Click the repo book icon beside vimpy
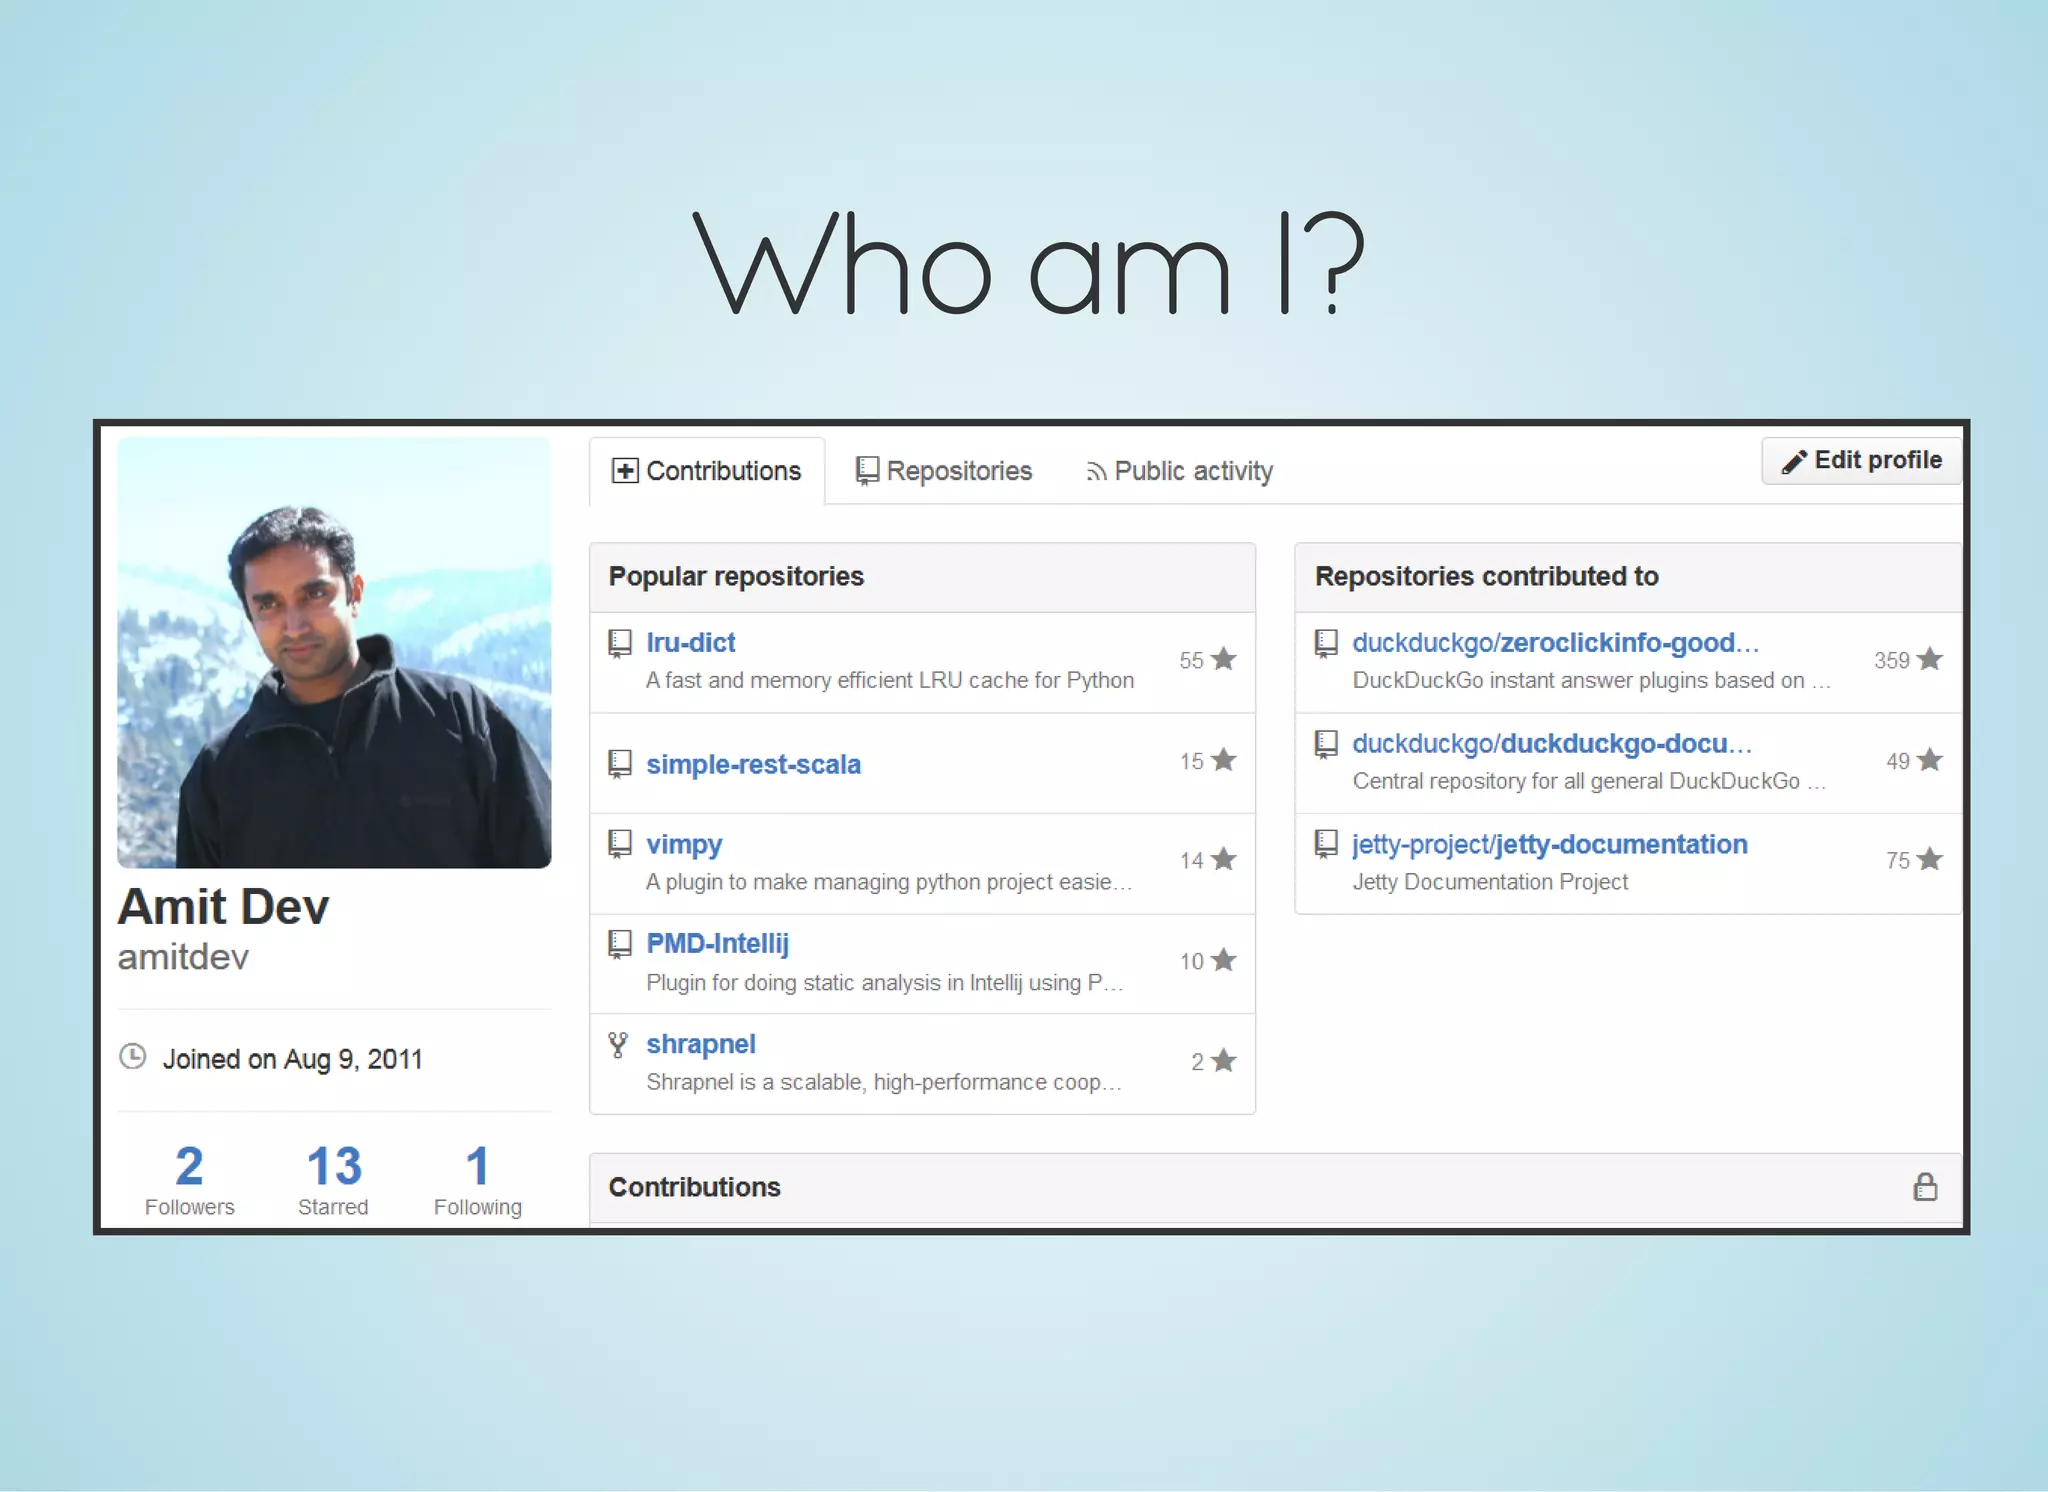The width and height of the screenshot is (2048, 1492). coord(620,844)
